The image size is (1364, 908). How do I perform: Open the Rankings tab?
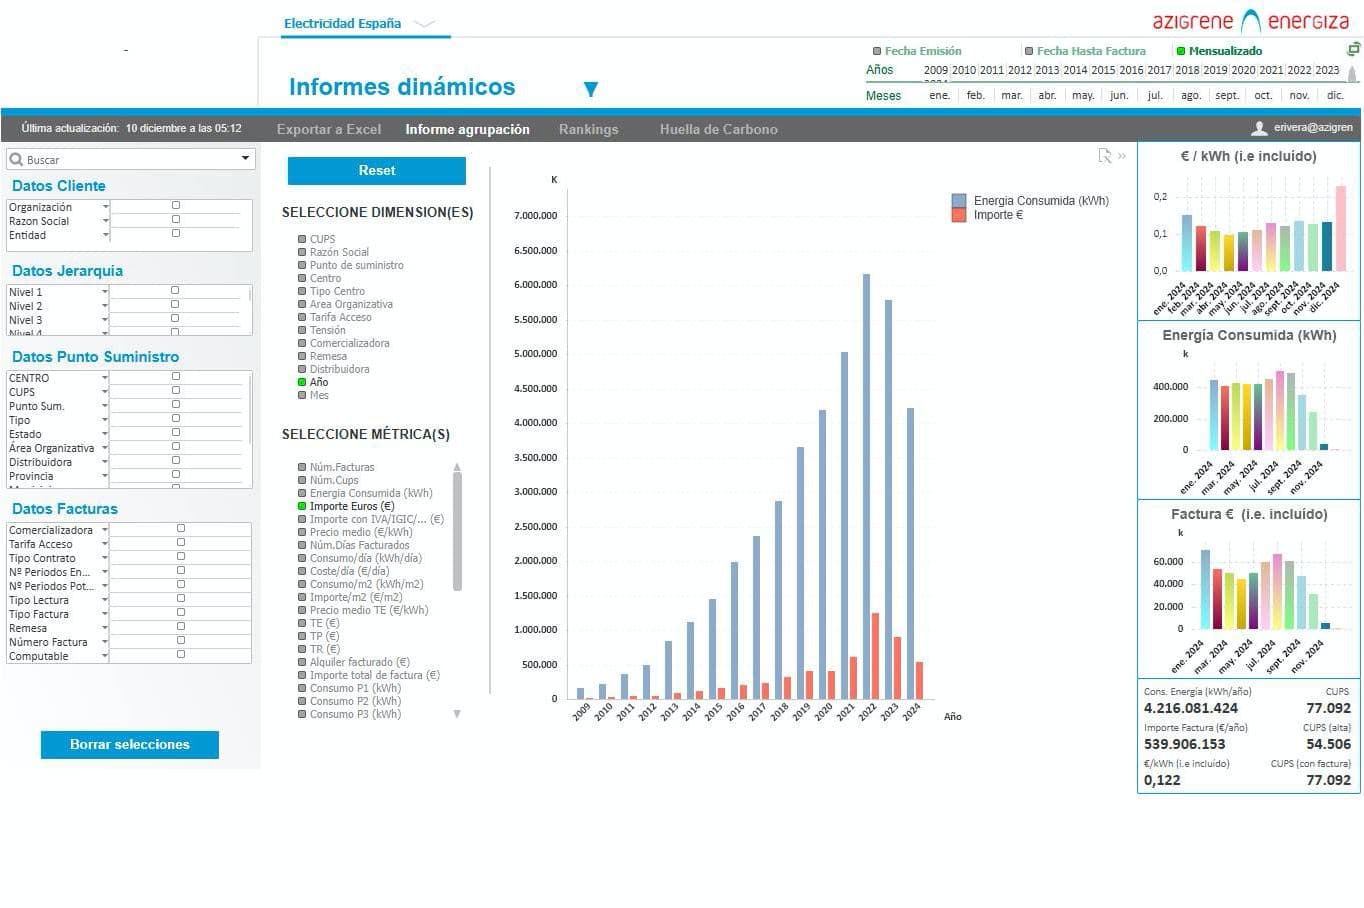point(588,129)
